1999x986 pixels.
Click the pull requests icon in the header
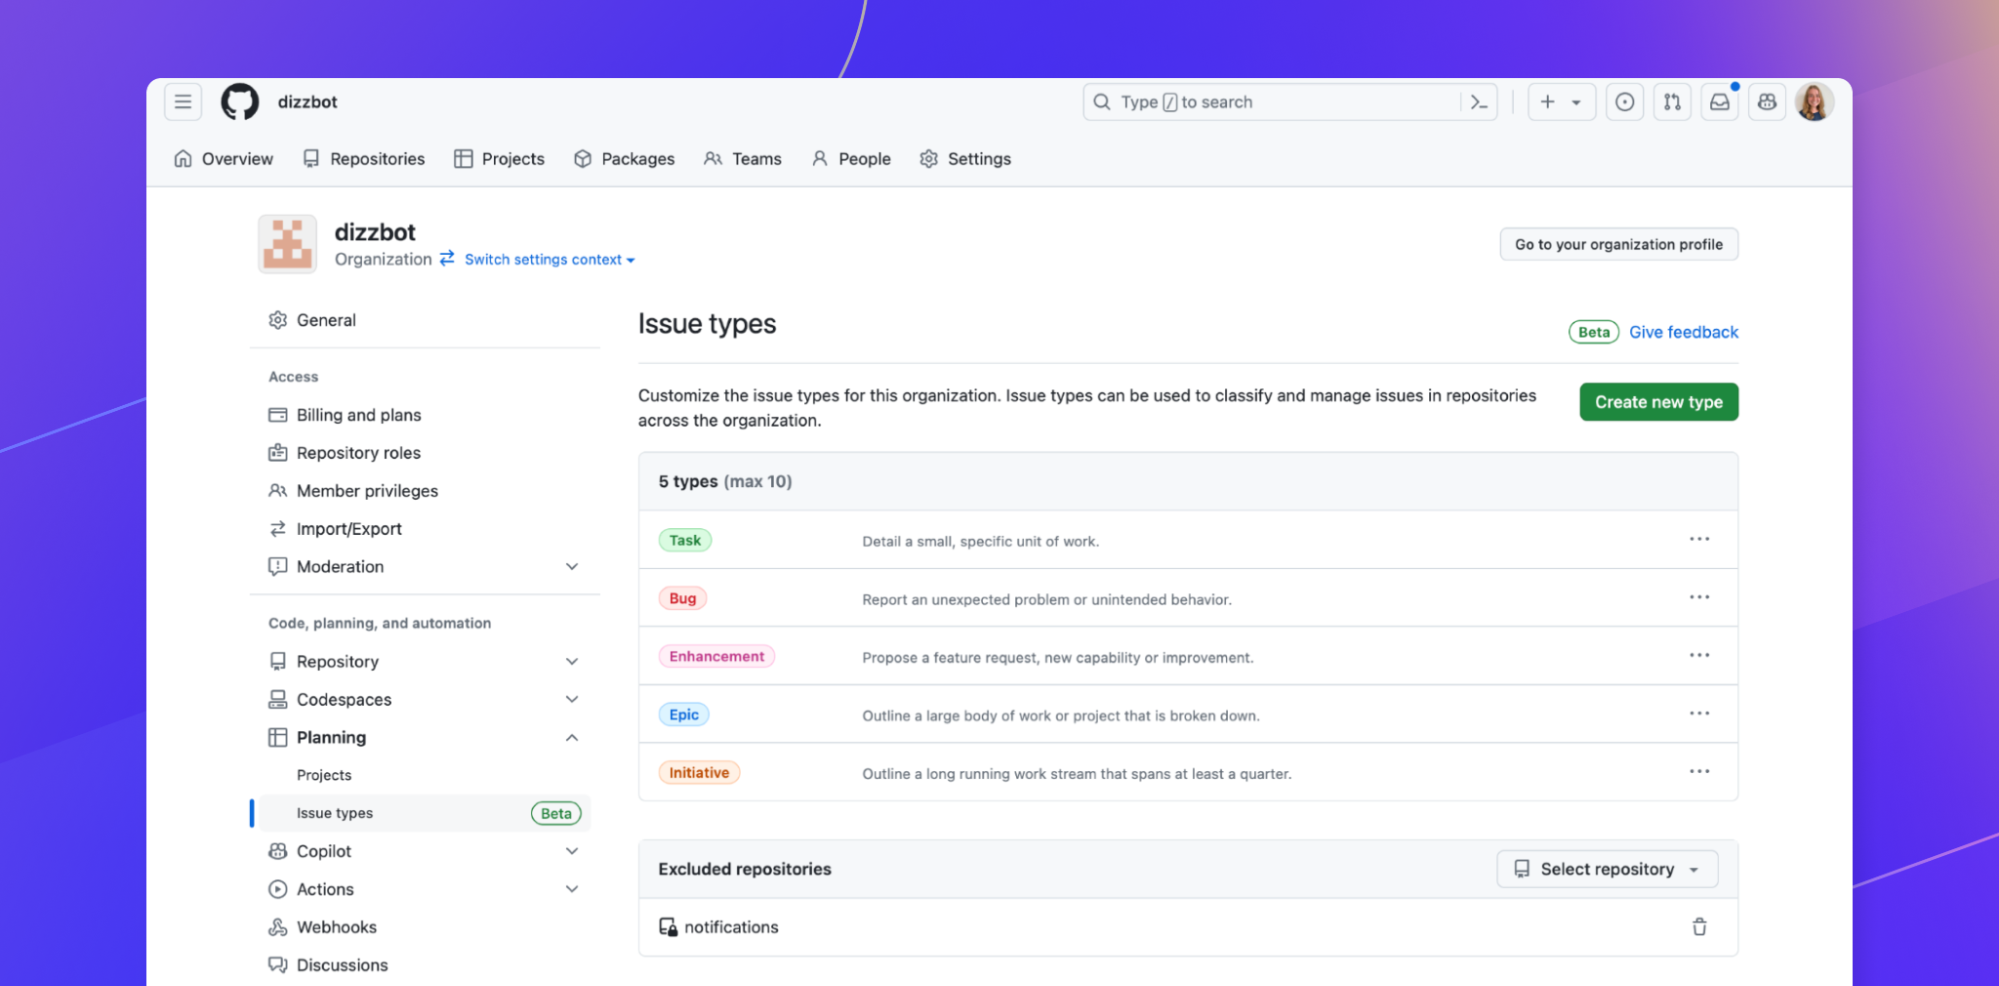pyautogui.click(x=1672, y=101)
